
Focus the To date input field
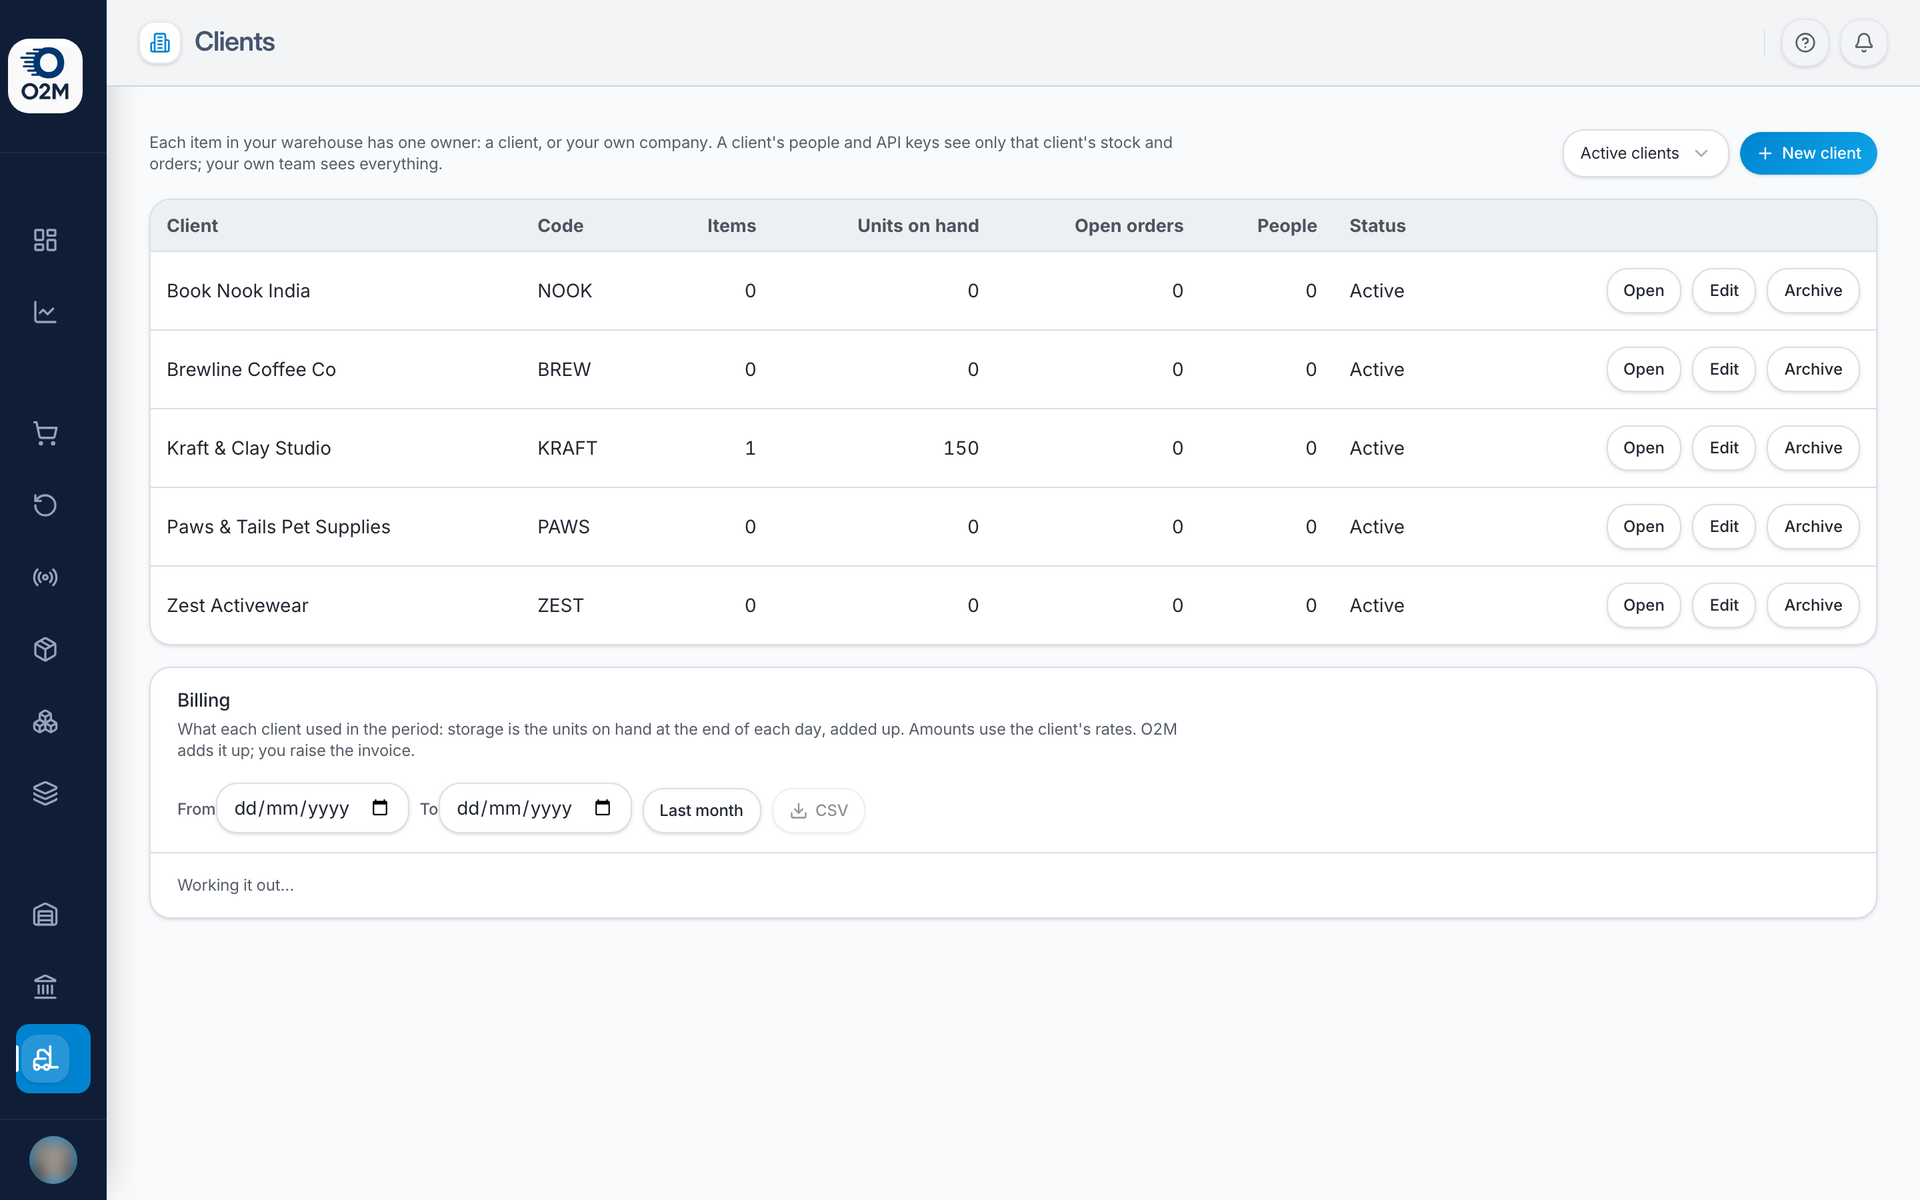[x=535, y=808]
